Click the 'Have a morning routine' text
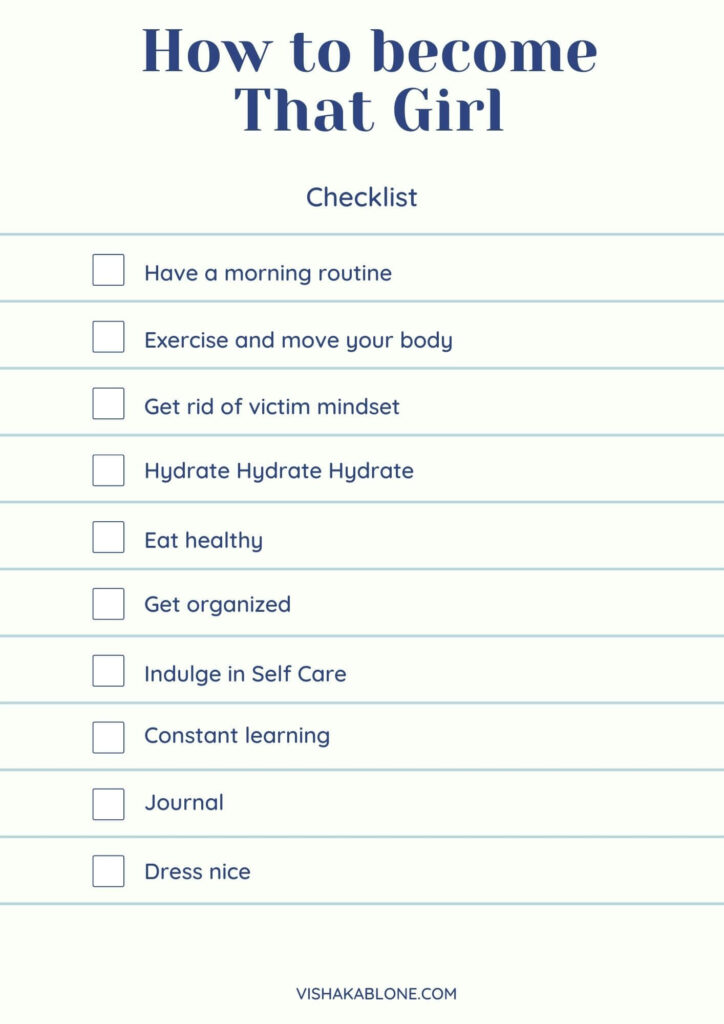724x1024 pixels. click(268, 274)
